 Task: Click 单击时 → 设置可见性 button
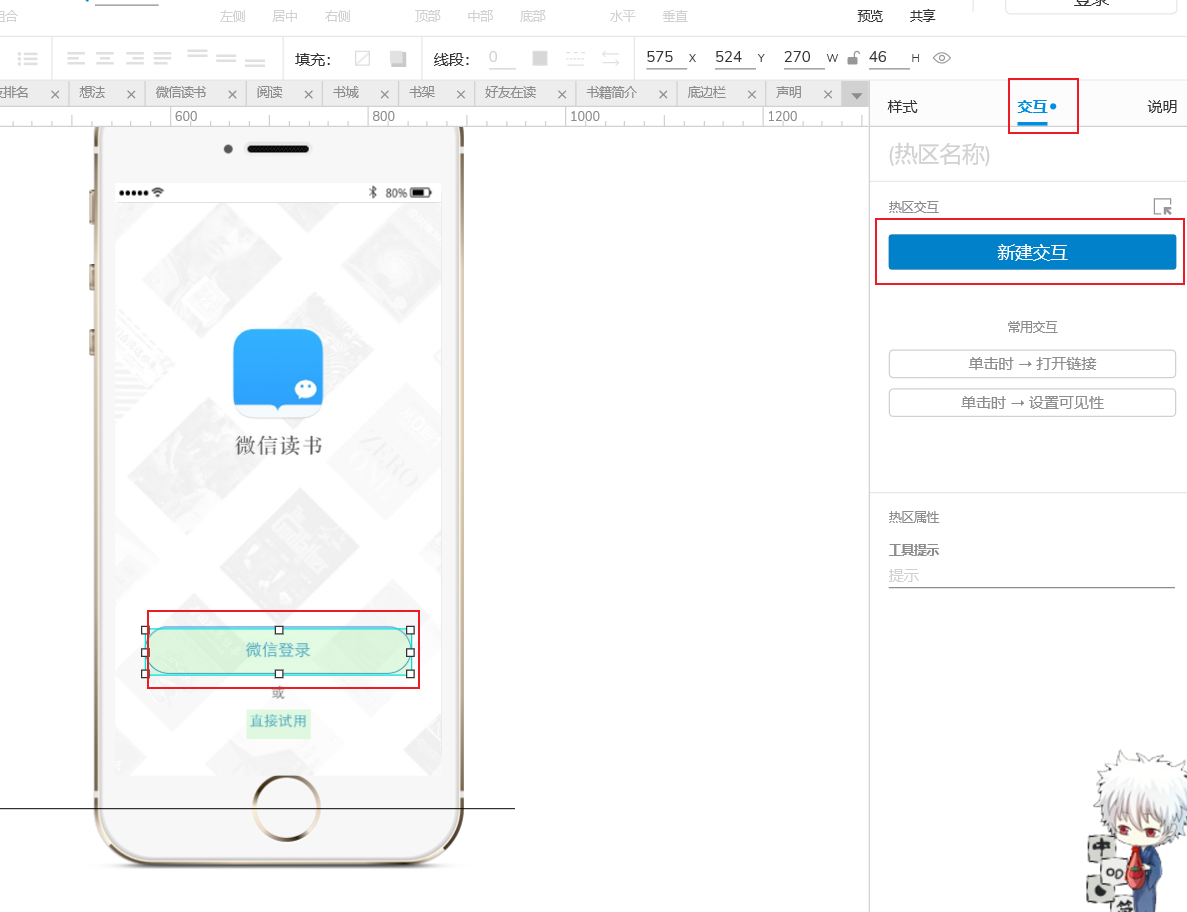click(1032, 403)
